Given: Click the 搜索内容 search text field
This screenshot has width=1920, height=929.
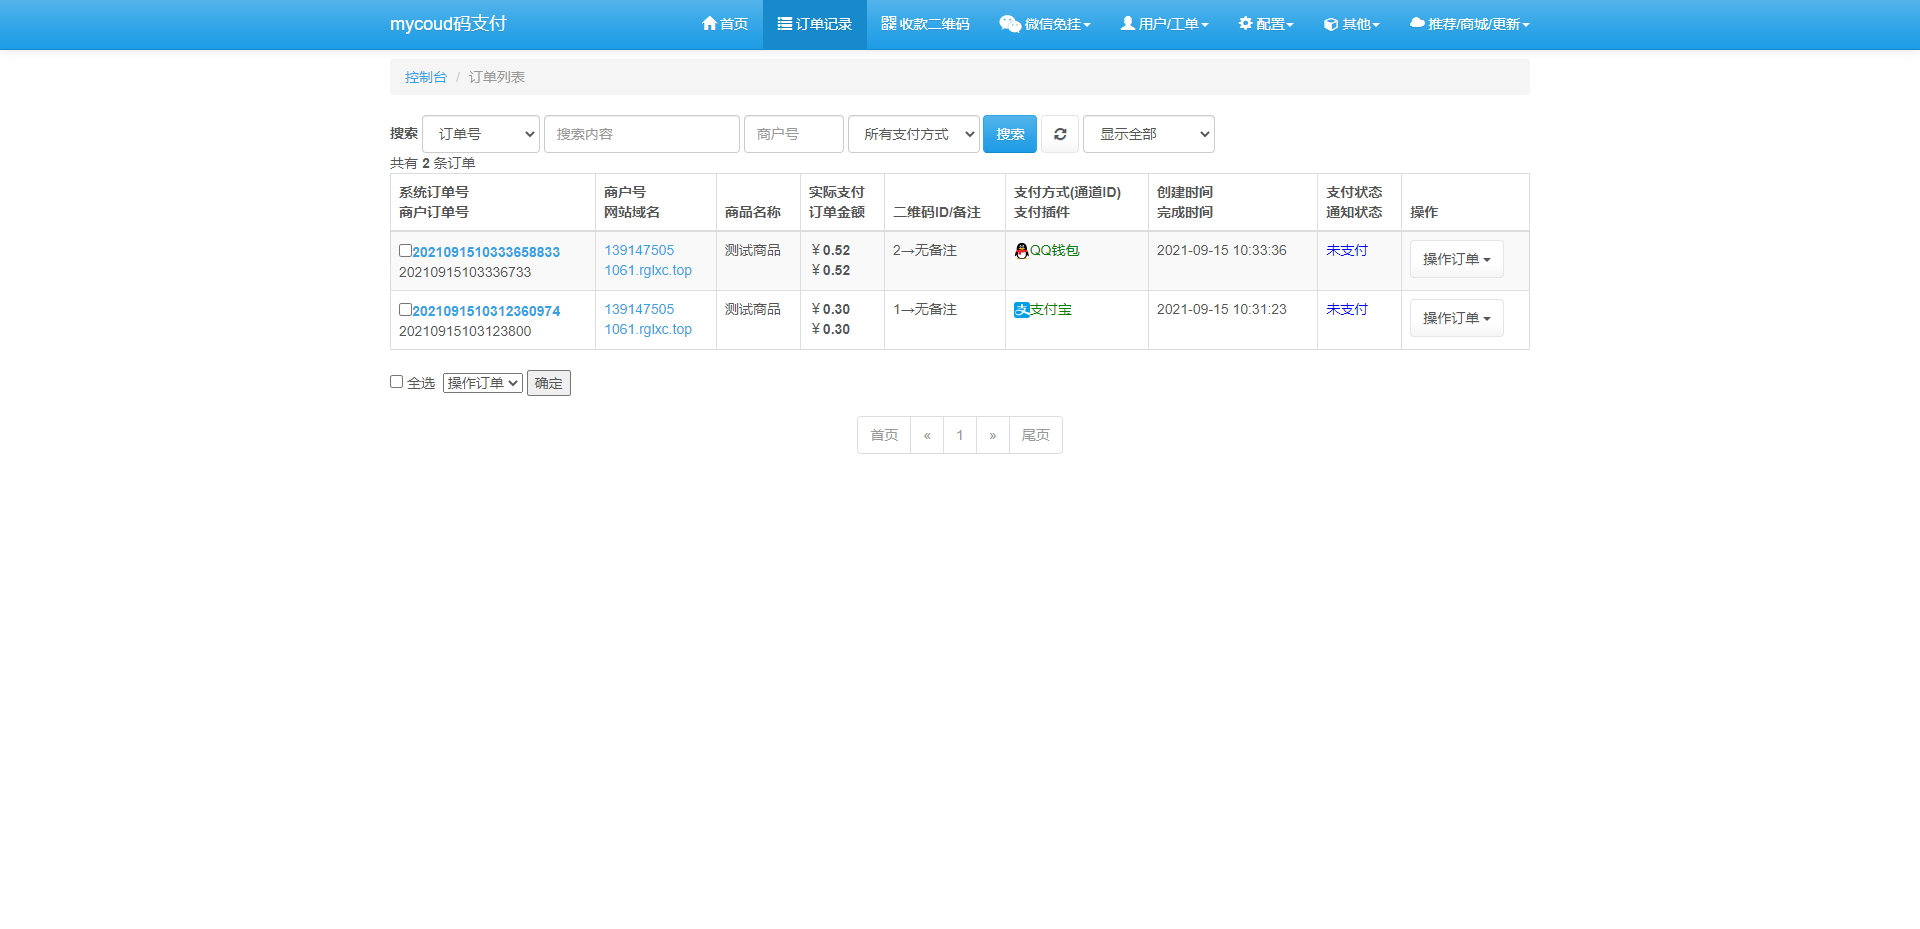Looking at the screenshot, I should tap(641, 134).
